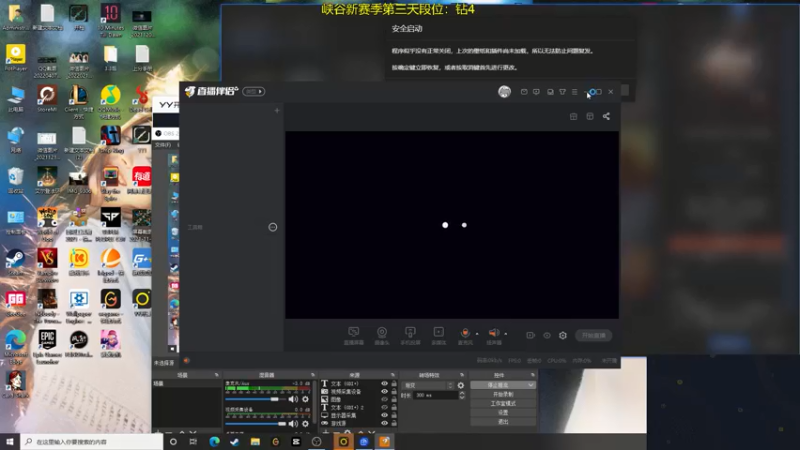Click the skin shirt icon in the title bar
This screenshot has width=800, height=450.
click(x=562, y=92)
